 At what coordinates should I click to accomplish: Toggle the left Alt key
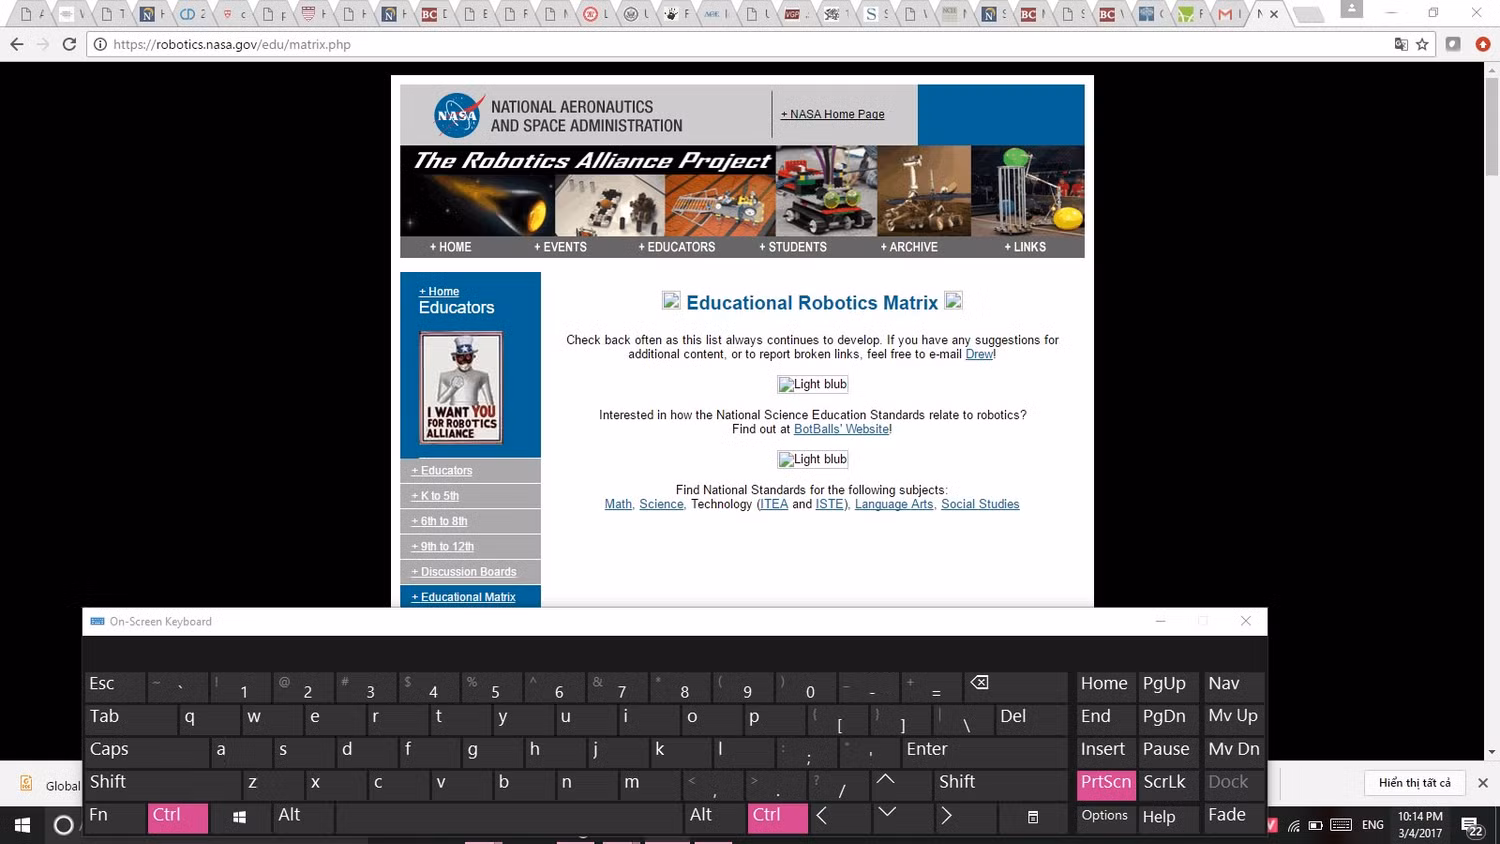click(302, 817)
